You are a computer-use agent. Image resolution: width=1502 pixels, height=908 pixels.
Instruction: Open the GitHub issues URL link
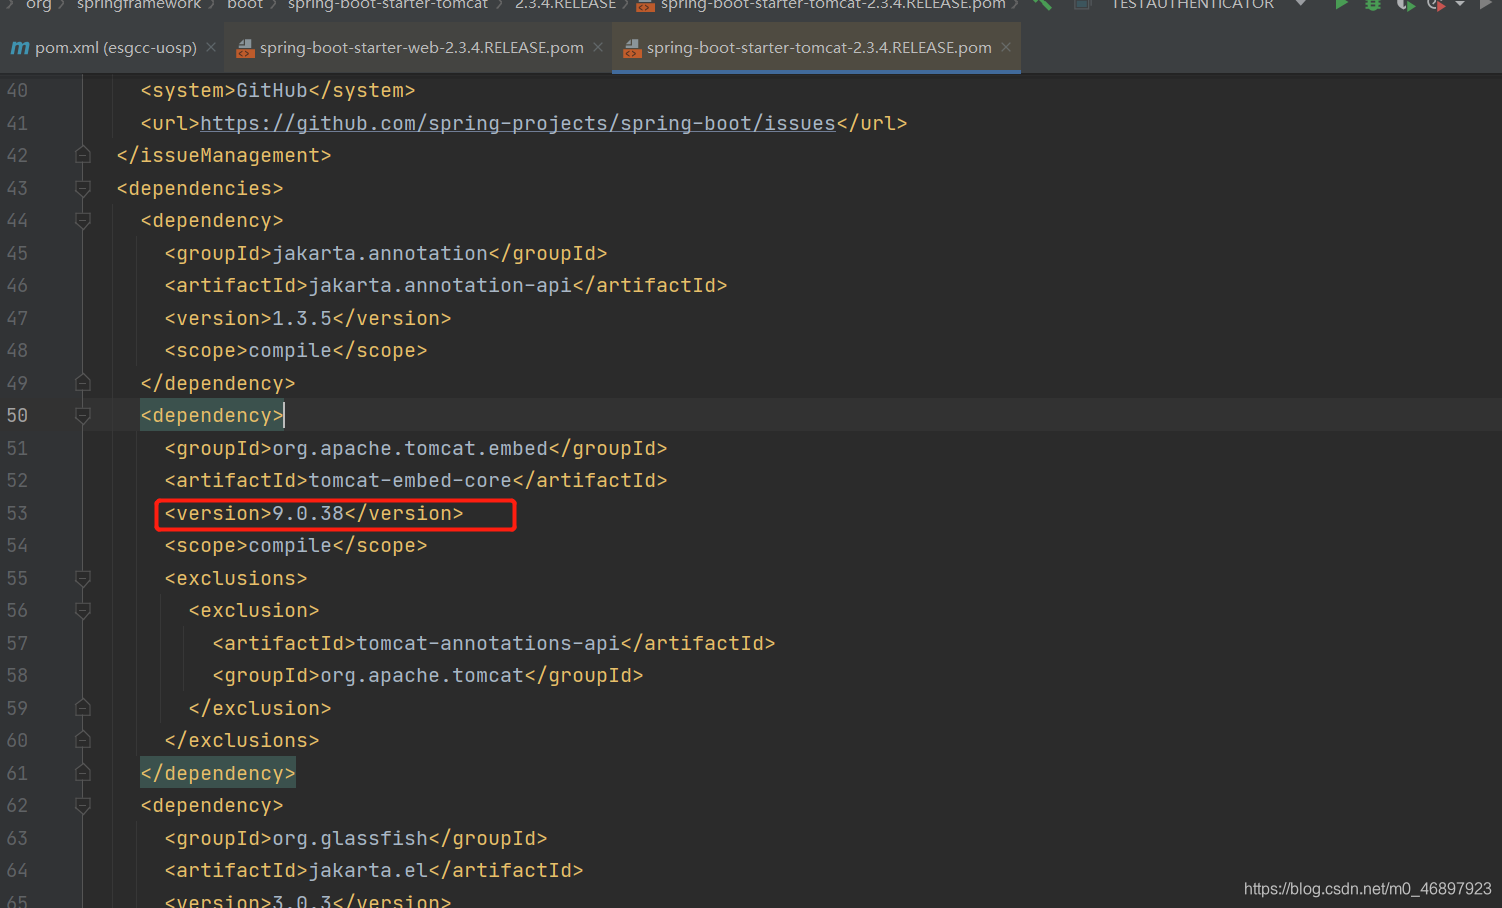518,123
